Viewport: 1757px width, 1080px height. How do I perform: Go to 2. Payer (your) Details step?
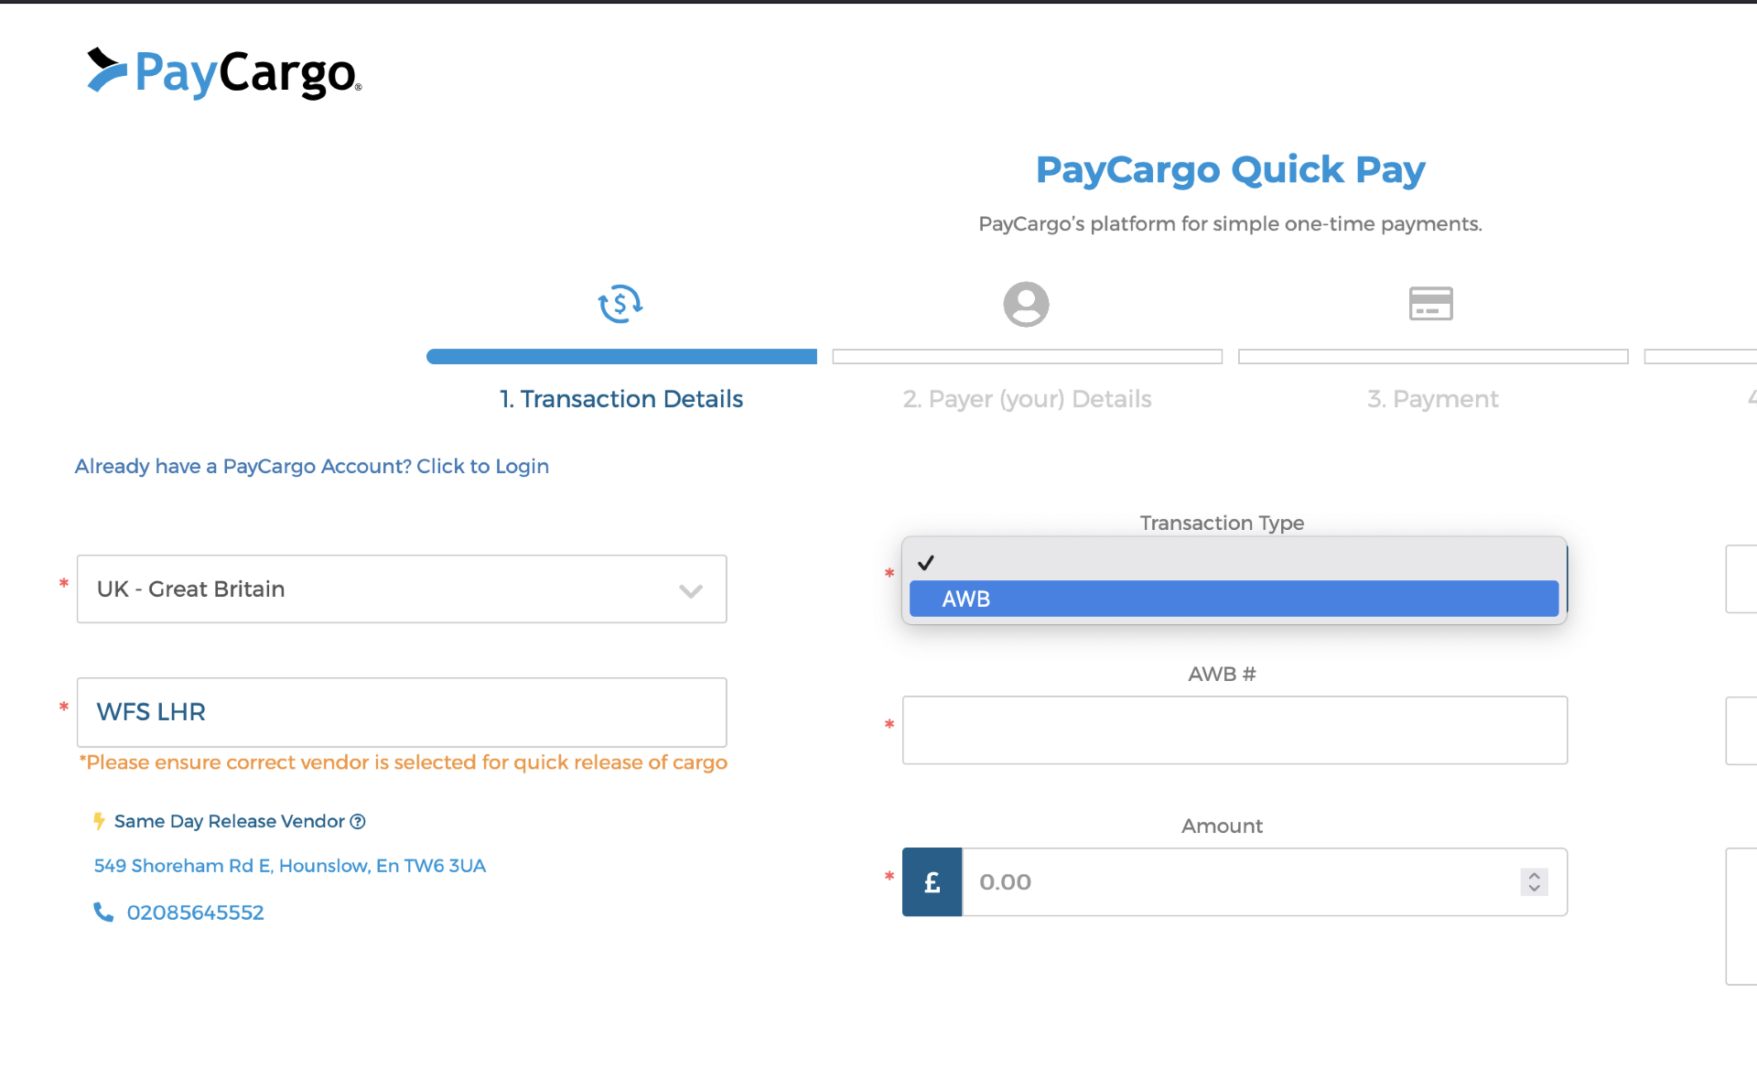(1027, 399)
